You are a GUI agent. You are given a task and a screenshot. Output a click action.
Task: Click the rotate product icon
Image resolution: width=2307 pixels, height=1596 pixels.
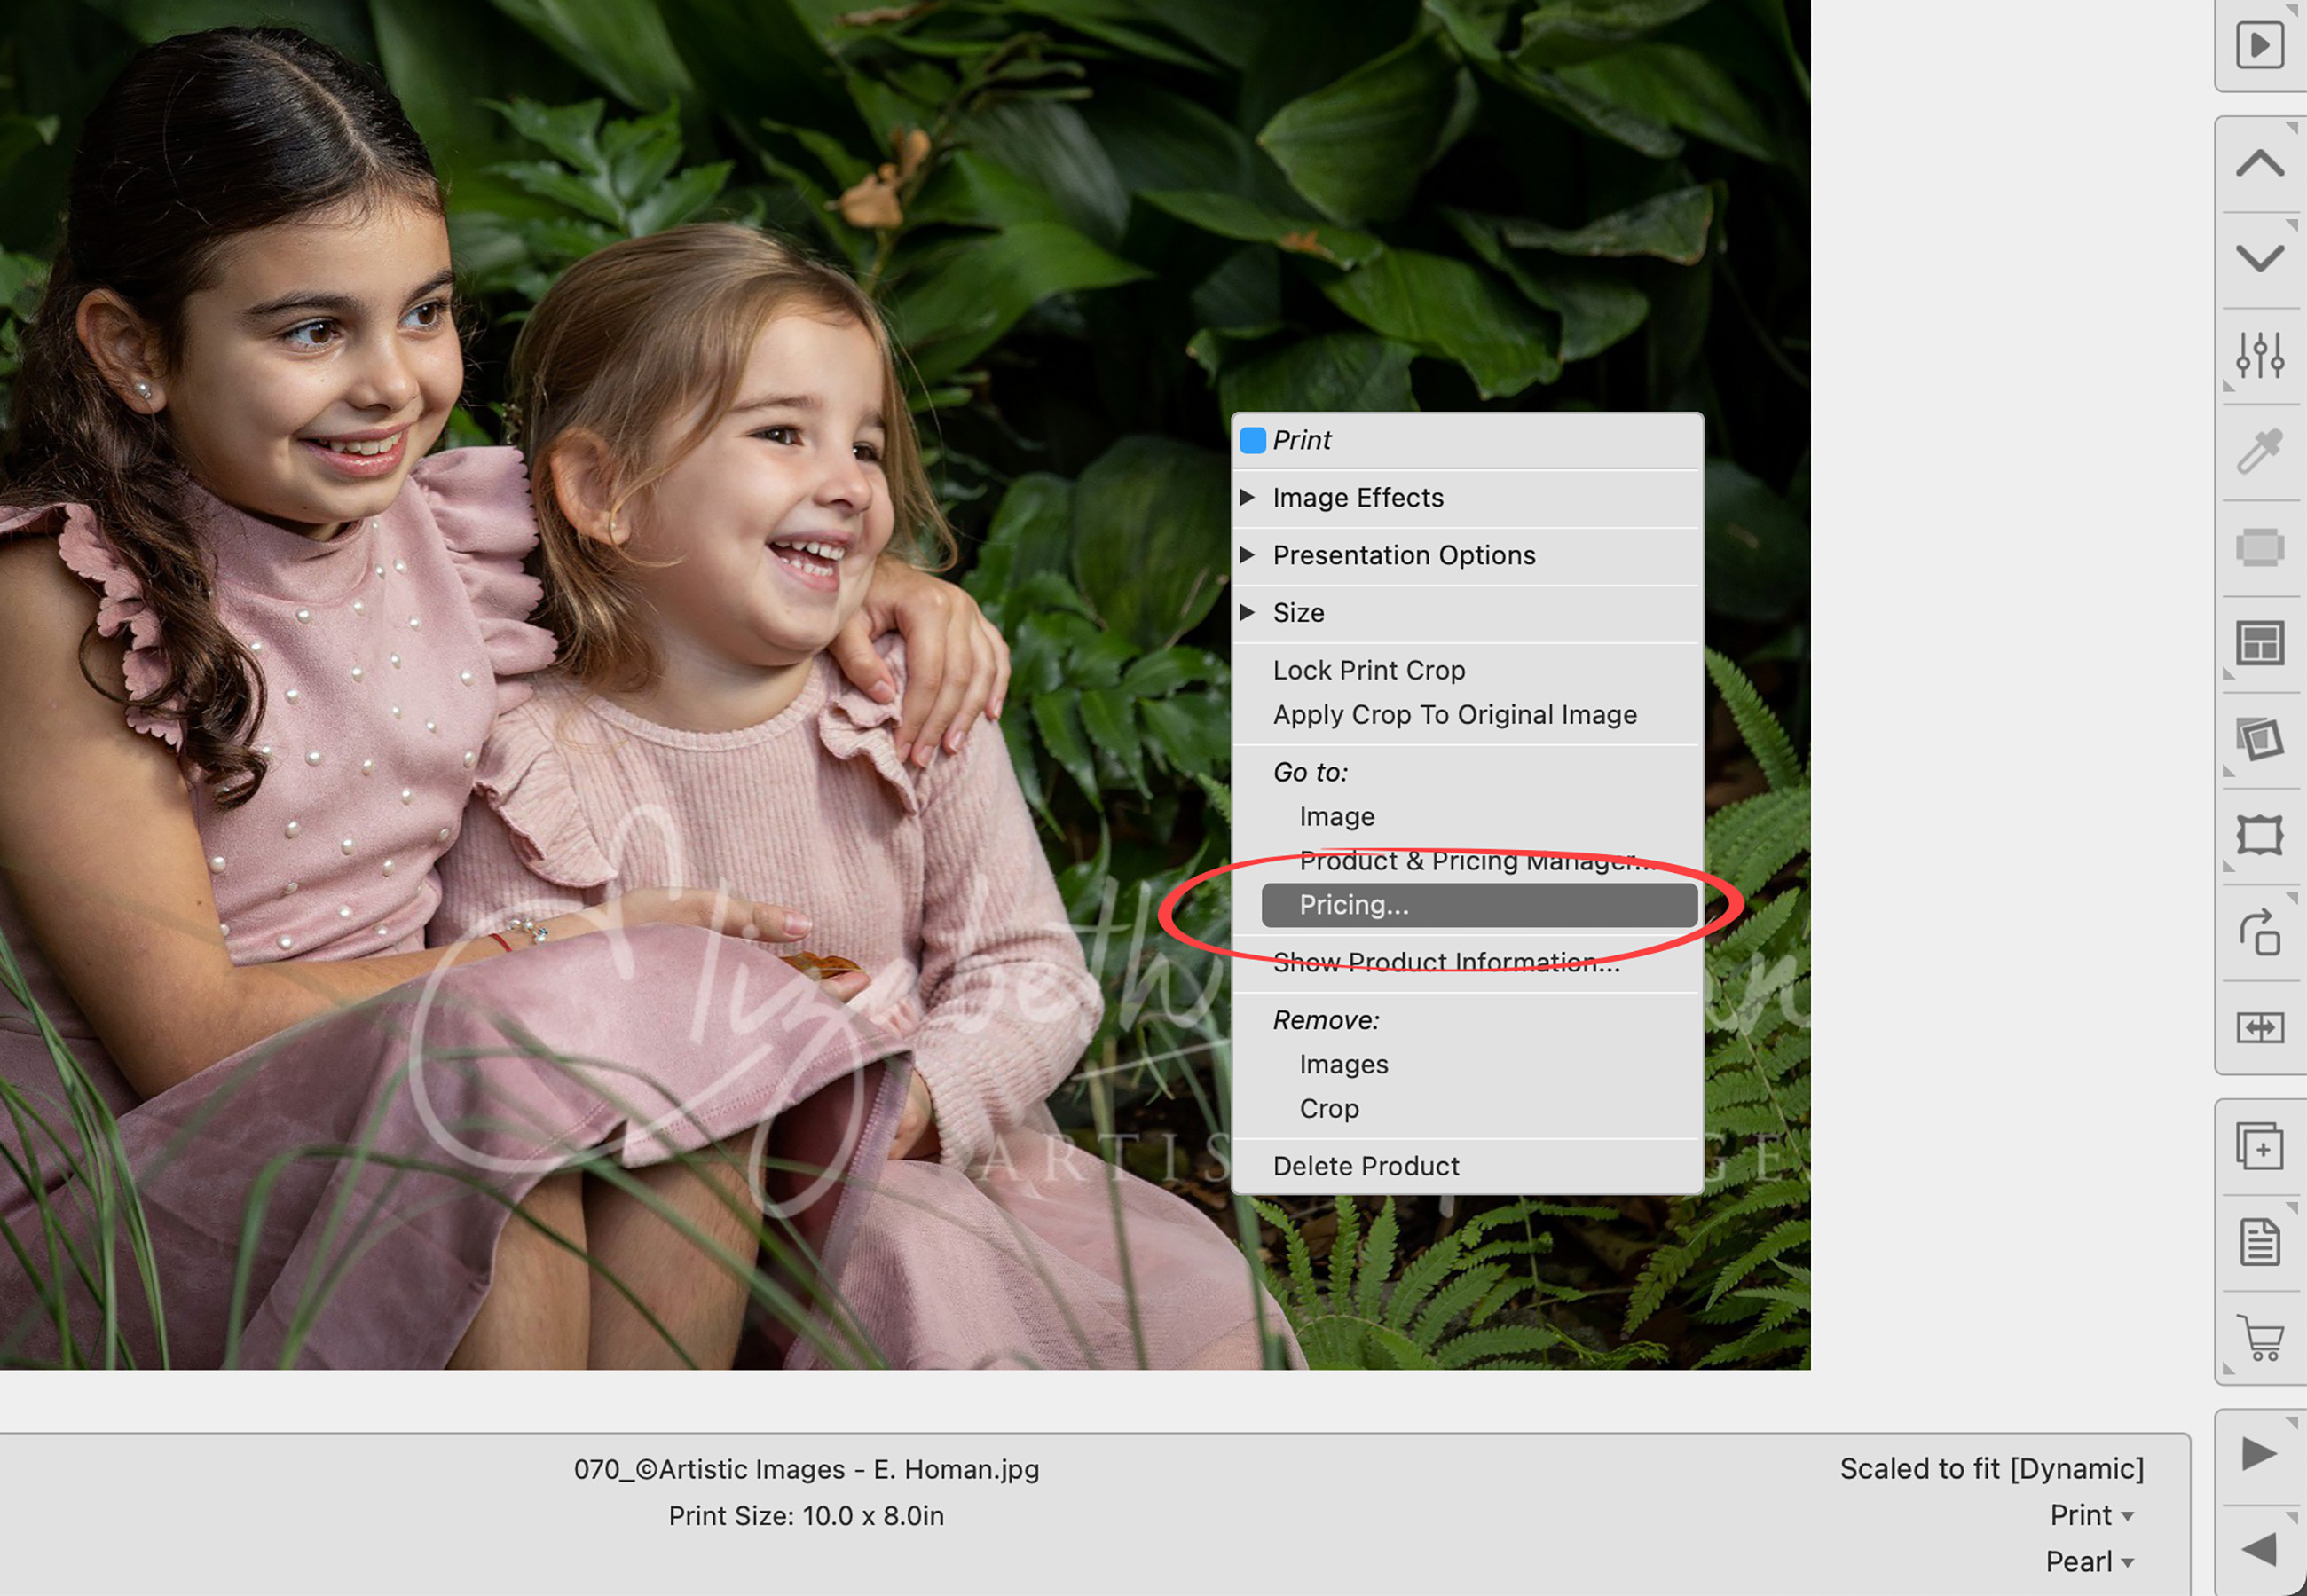click(2260, 932)
